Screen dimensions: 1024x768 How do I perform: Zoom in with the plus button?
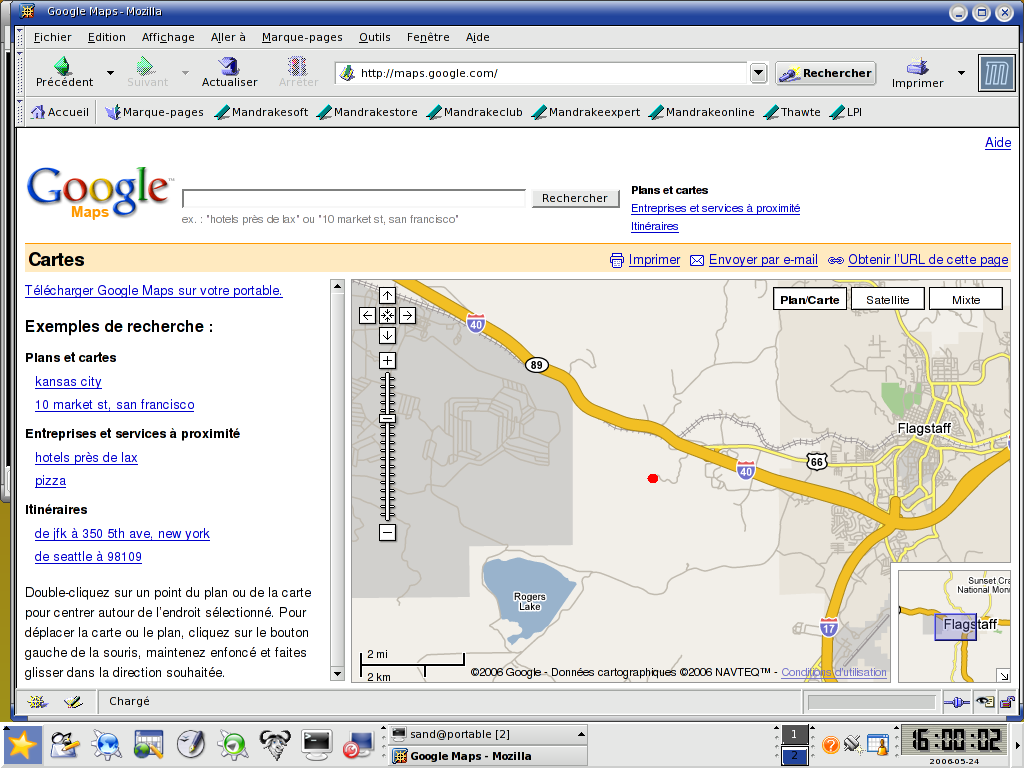(x=387, y=360)
